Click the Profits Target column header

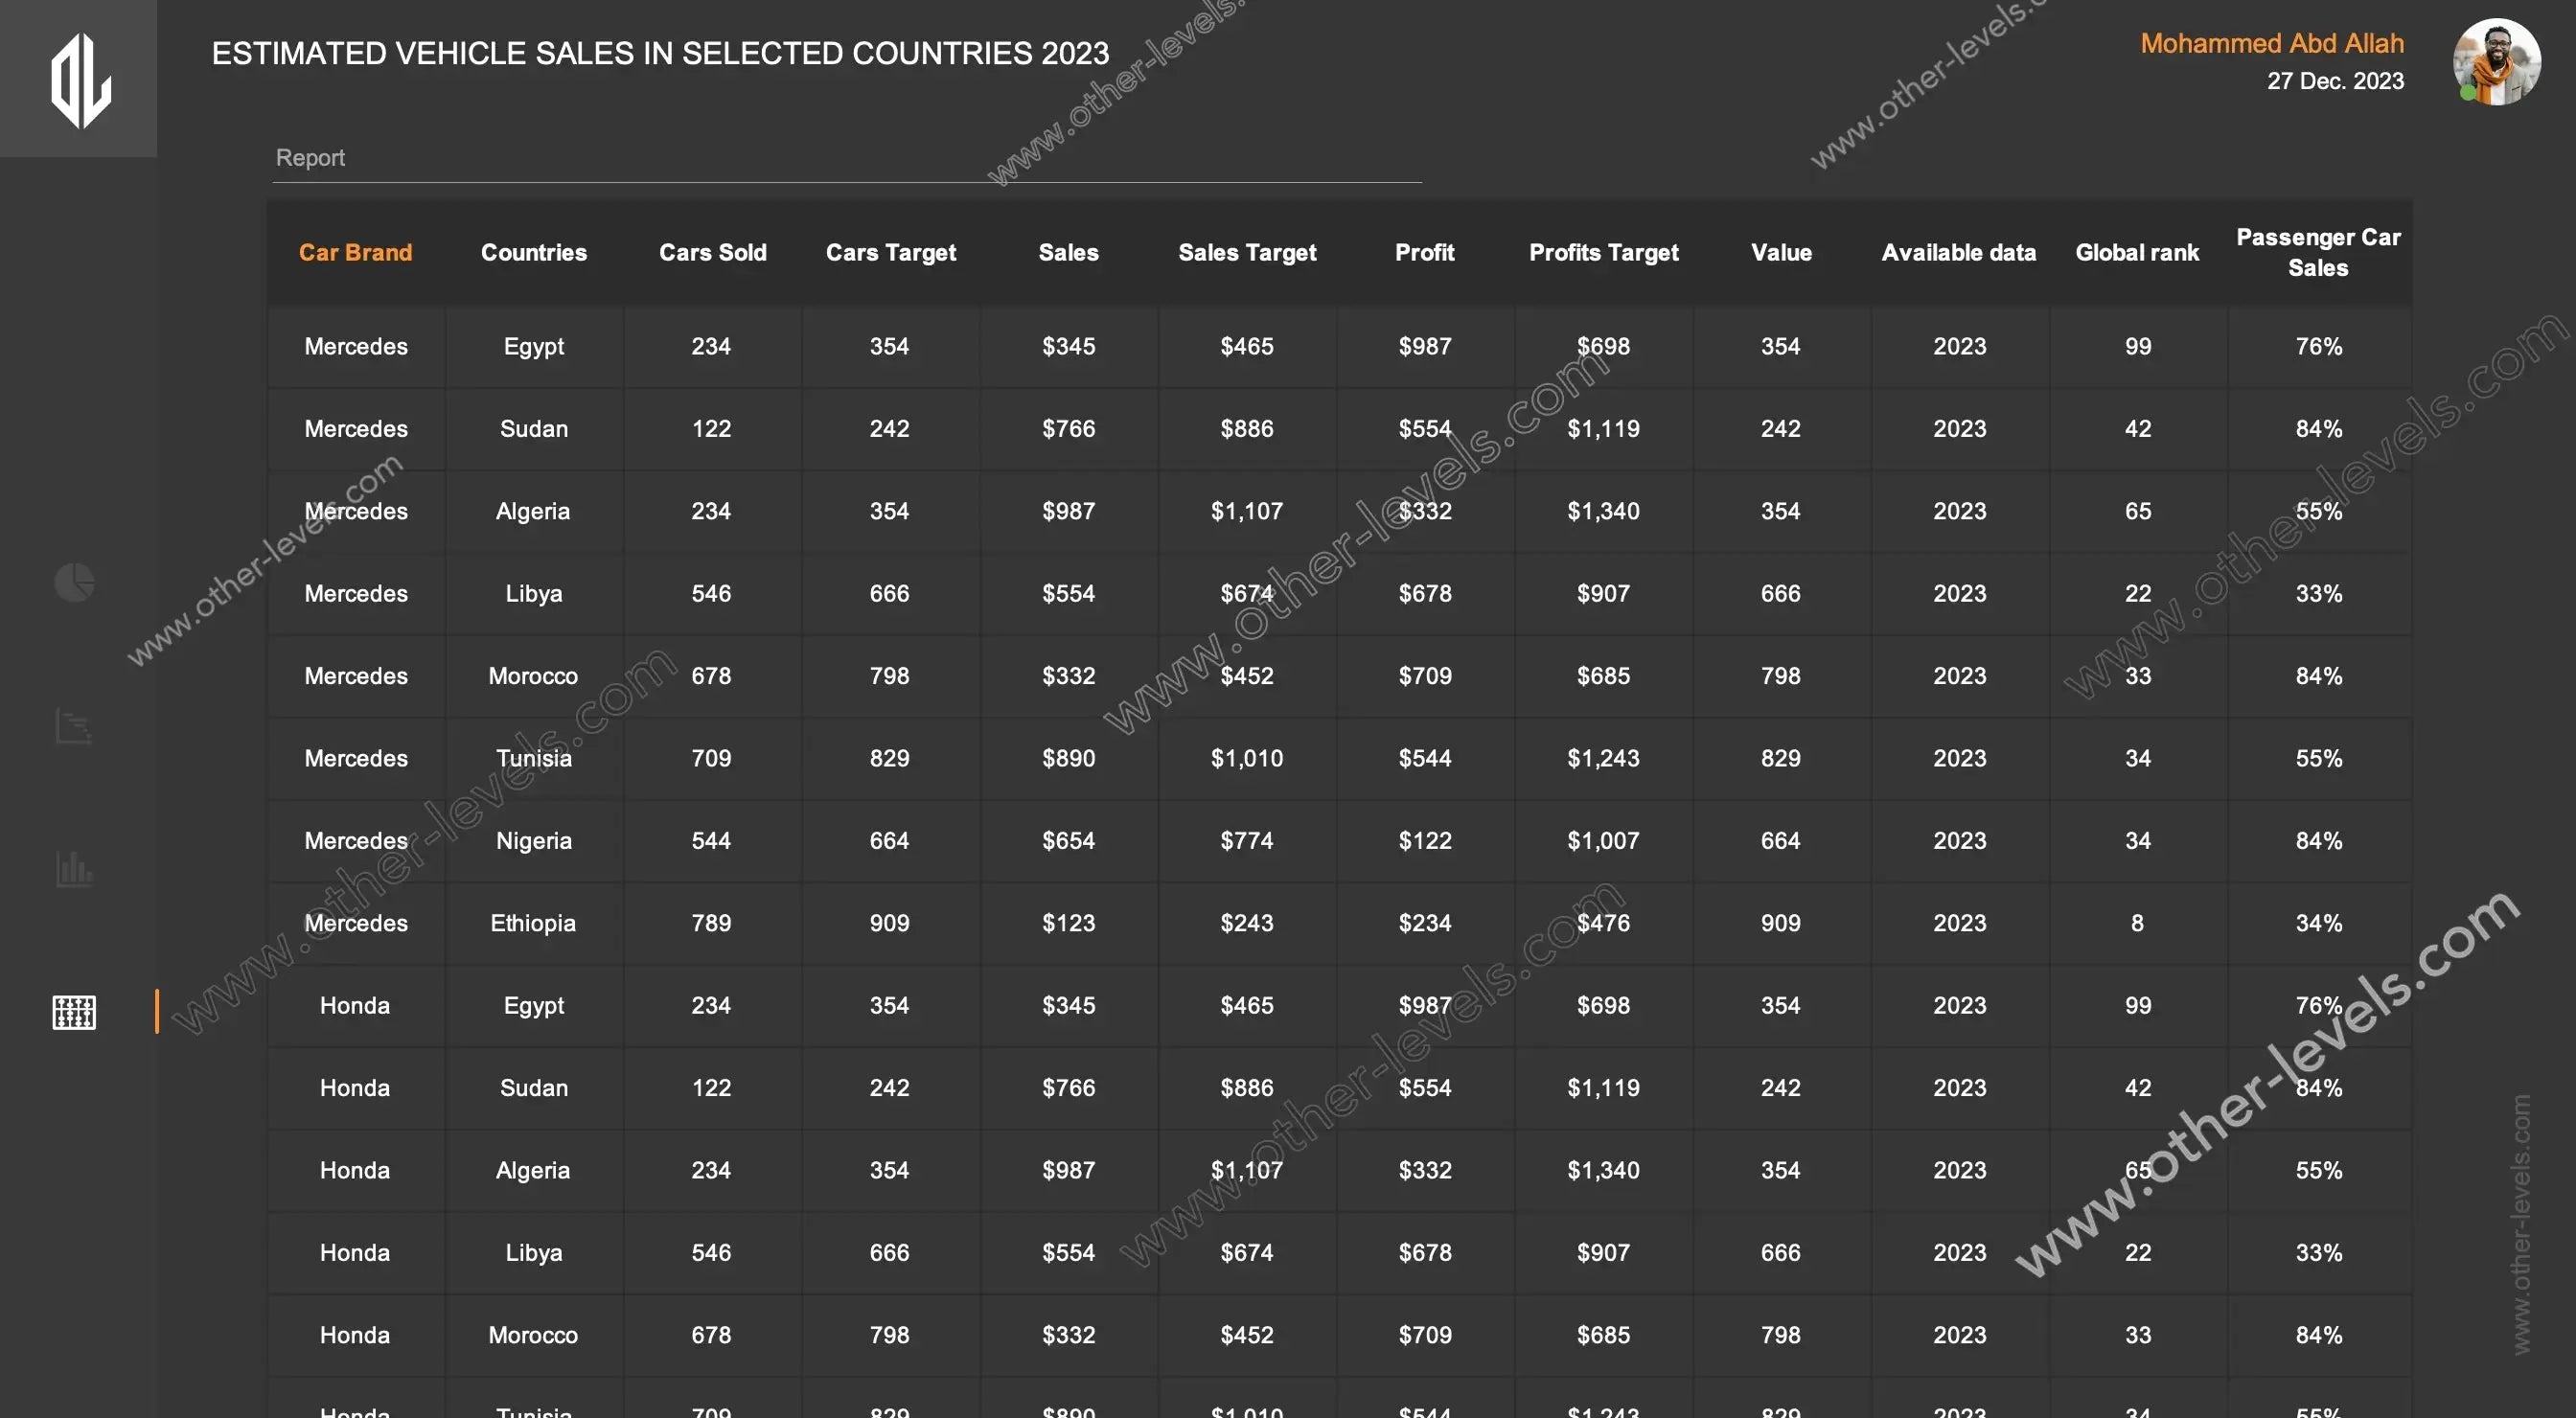click(x=1603, y=252)
